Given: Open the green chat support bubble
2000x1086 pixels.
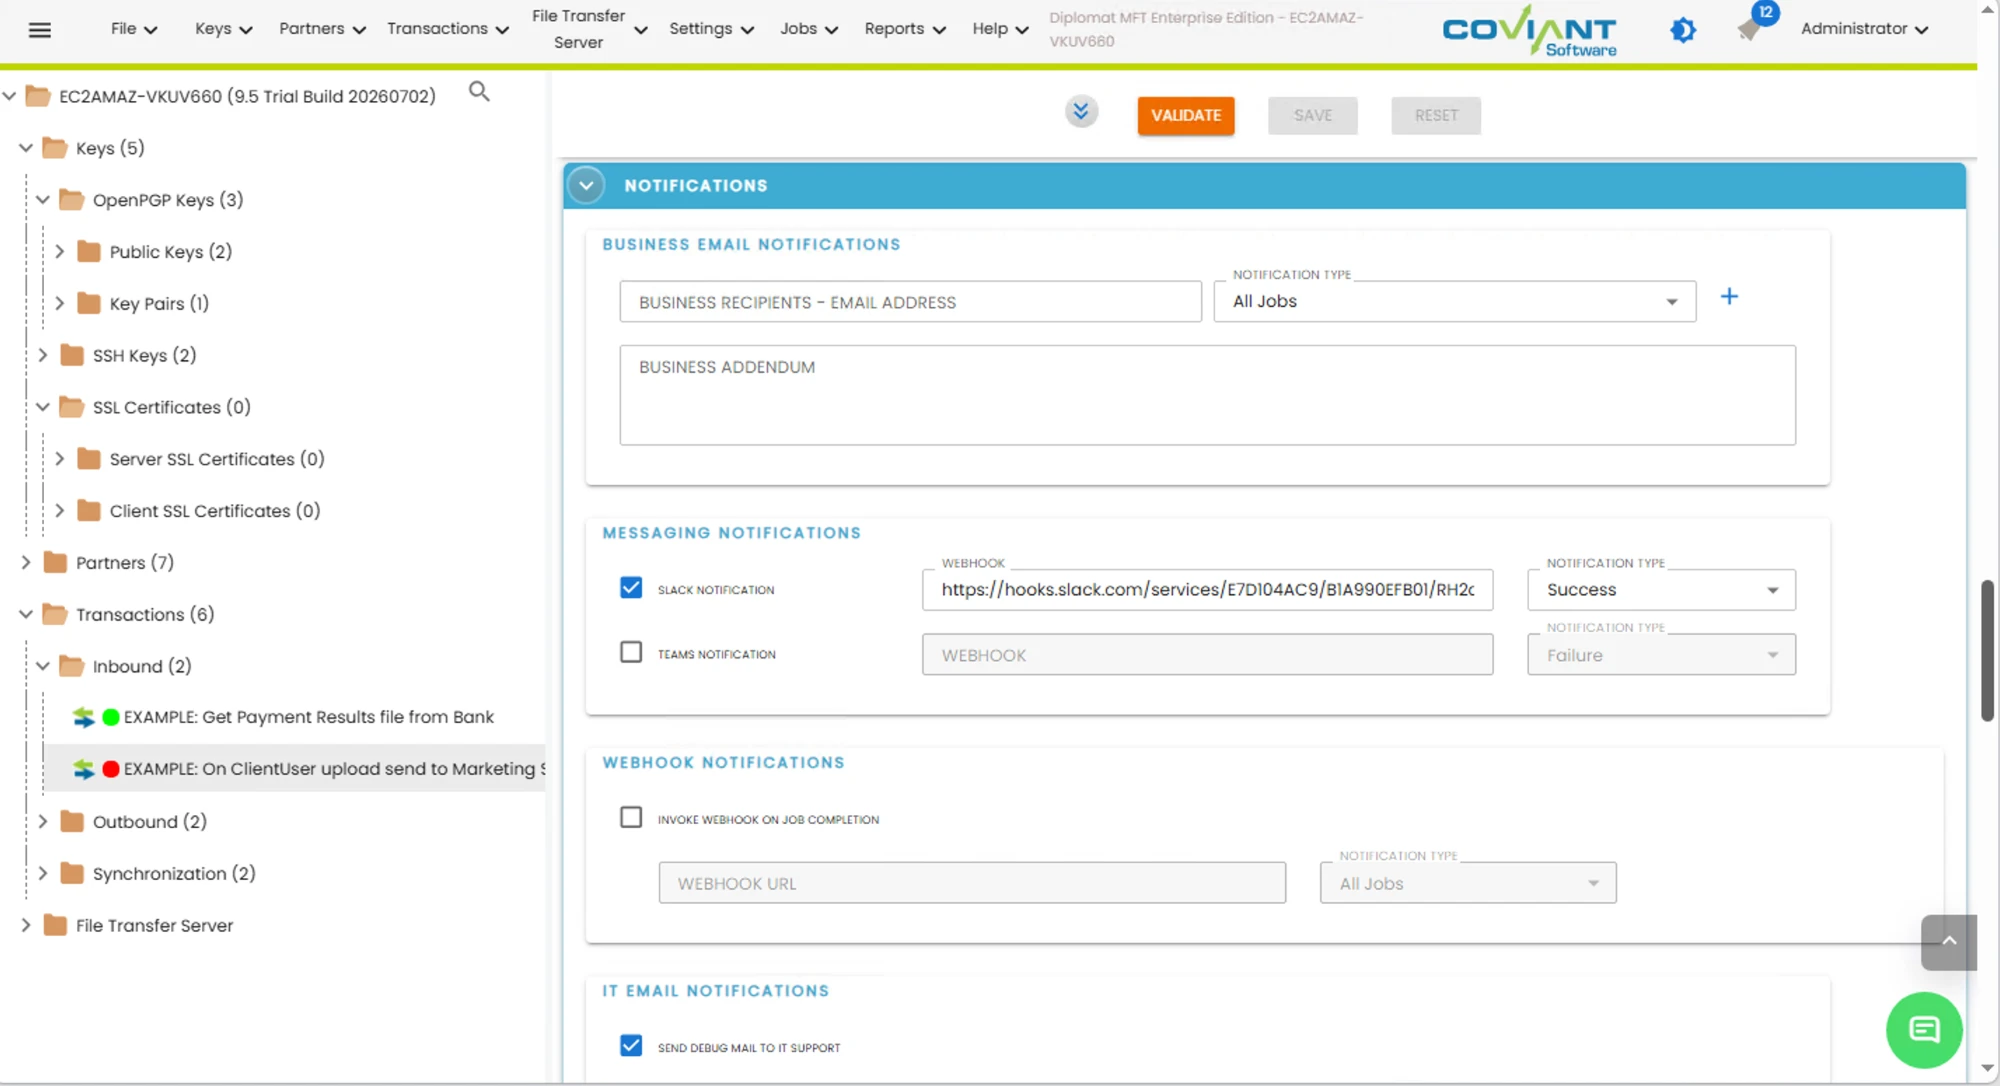Looking at the screenshot, I should (x=1923, y=1030).
